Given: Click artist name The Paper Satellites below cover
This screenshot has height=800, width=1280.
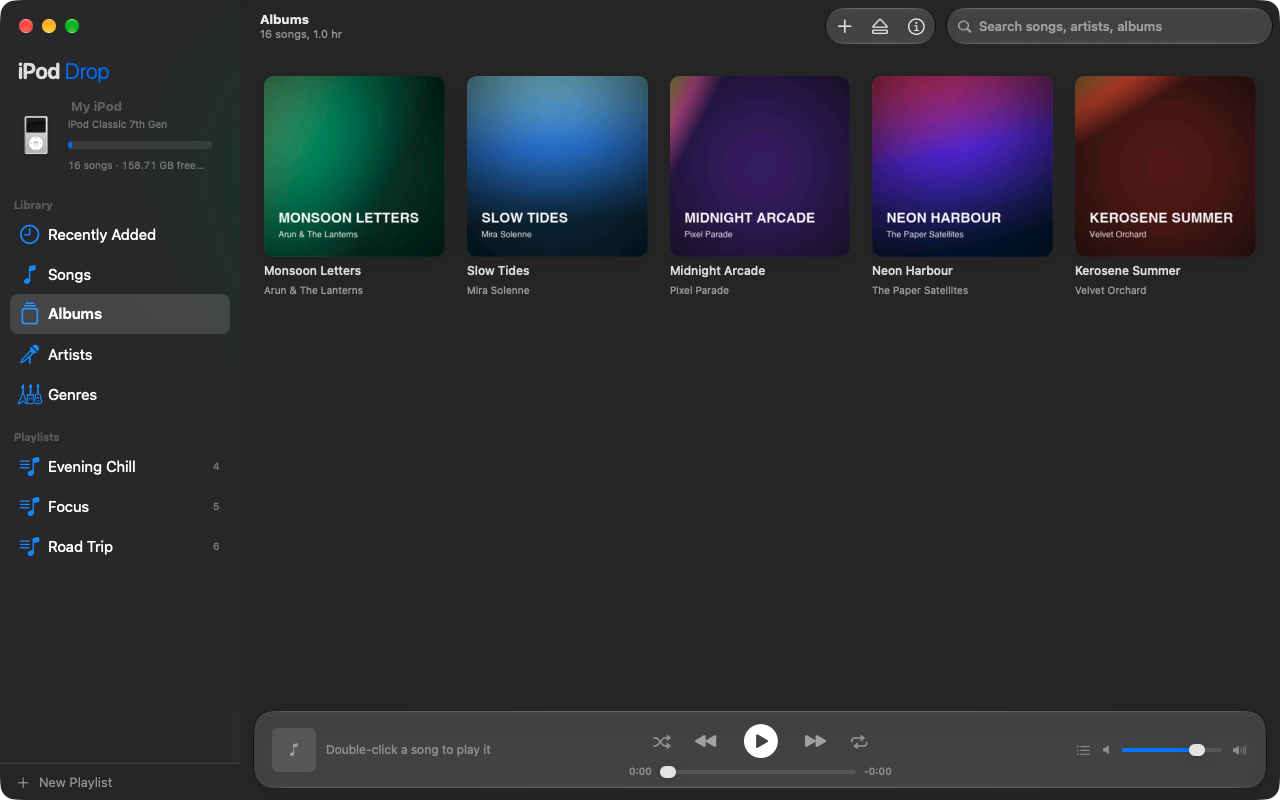Looking at the screenshot, I should point(920,291).
